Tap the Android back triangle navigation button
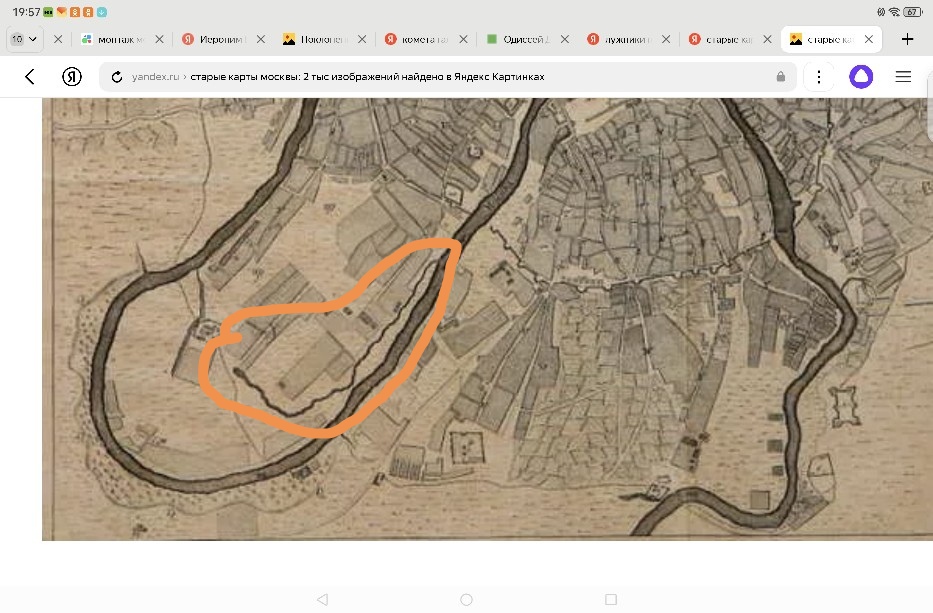This screenshot has height=613, width=933. pos(323,599)
